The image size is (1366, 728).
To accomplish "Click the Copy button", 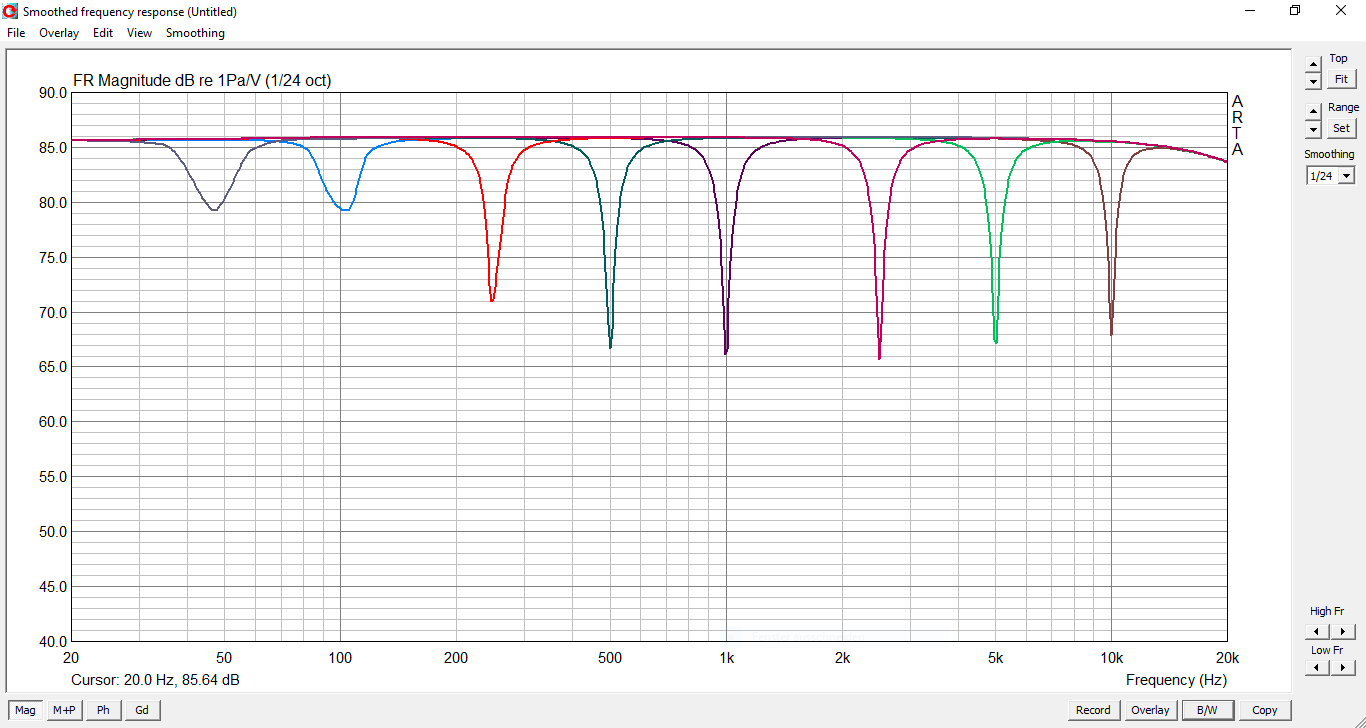I will (1265, 710).
